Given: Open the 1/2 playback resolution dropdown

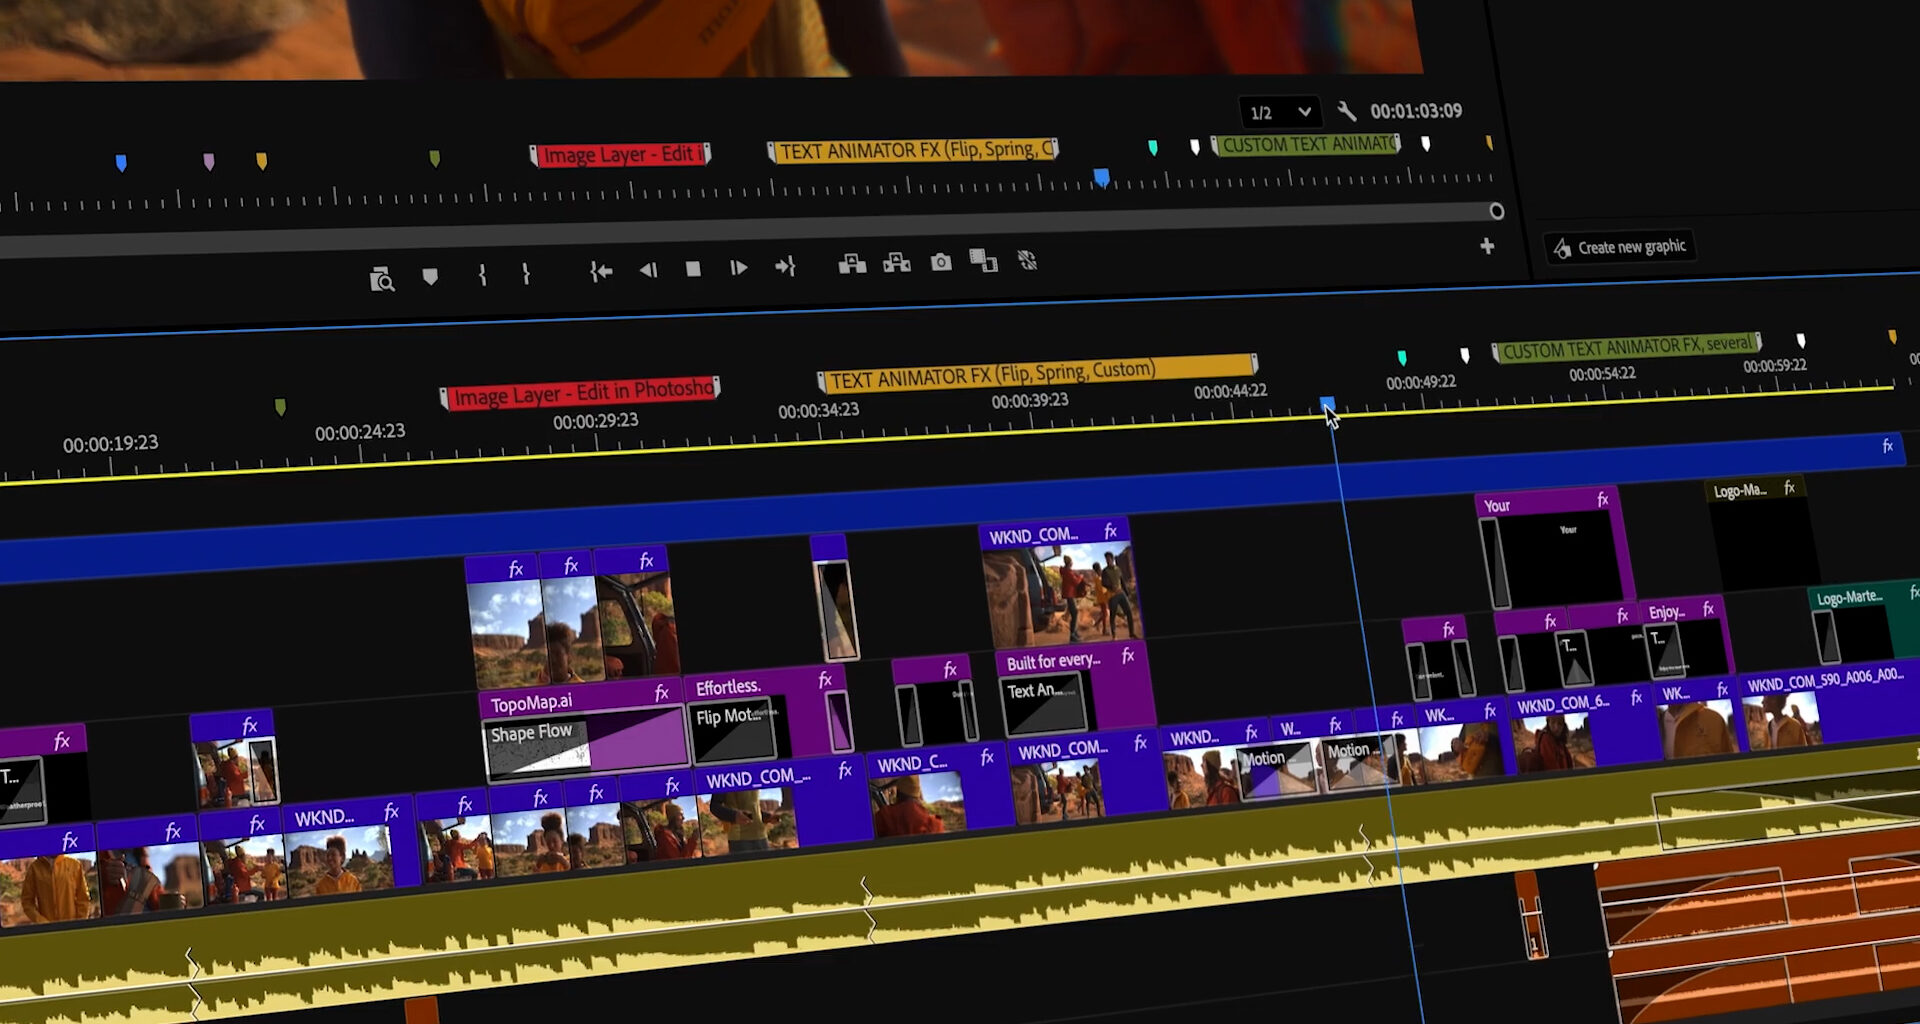Looking at the screenshot, I should [x=1280, y=112].
